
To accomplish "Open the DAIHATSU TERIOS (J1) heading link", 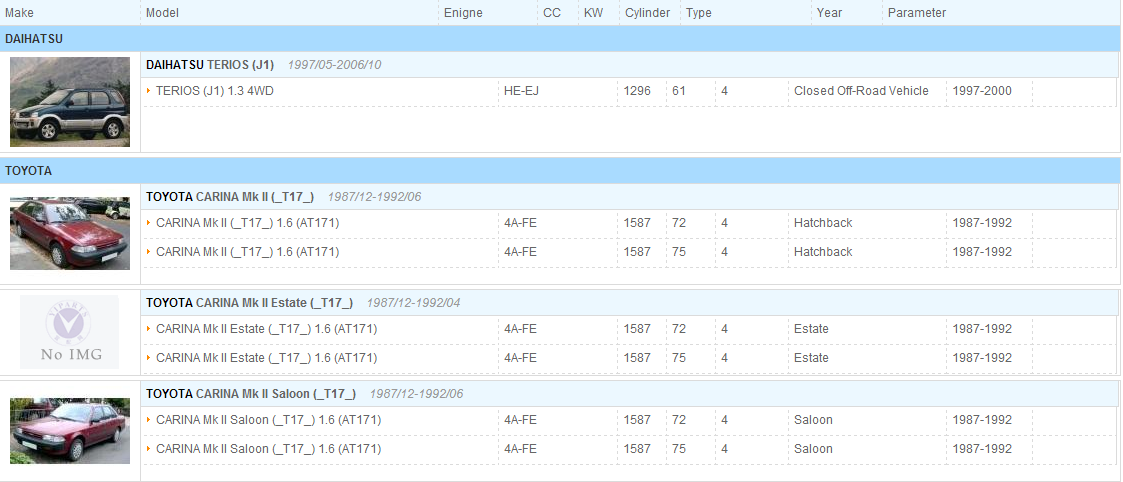I will [210, 64].
